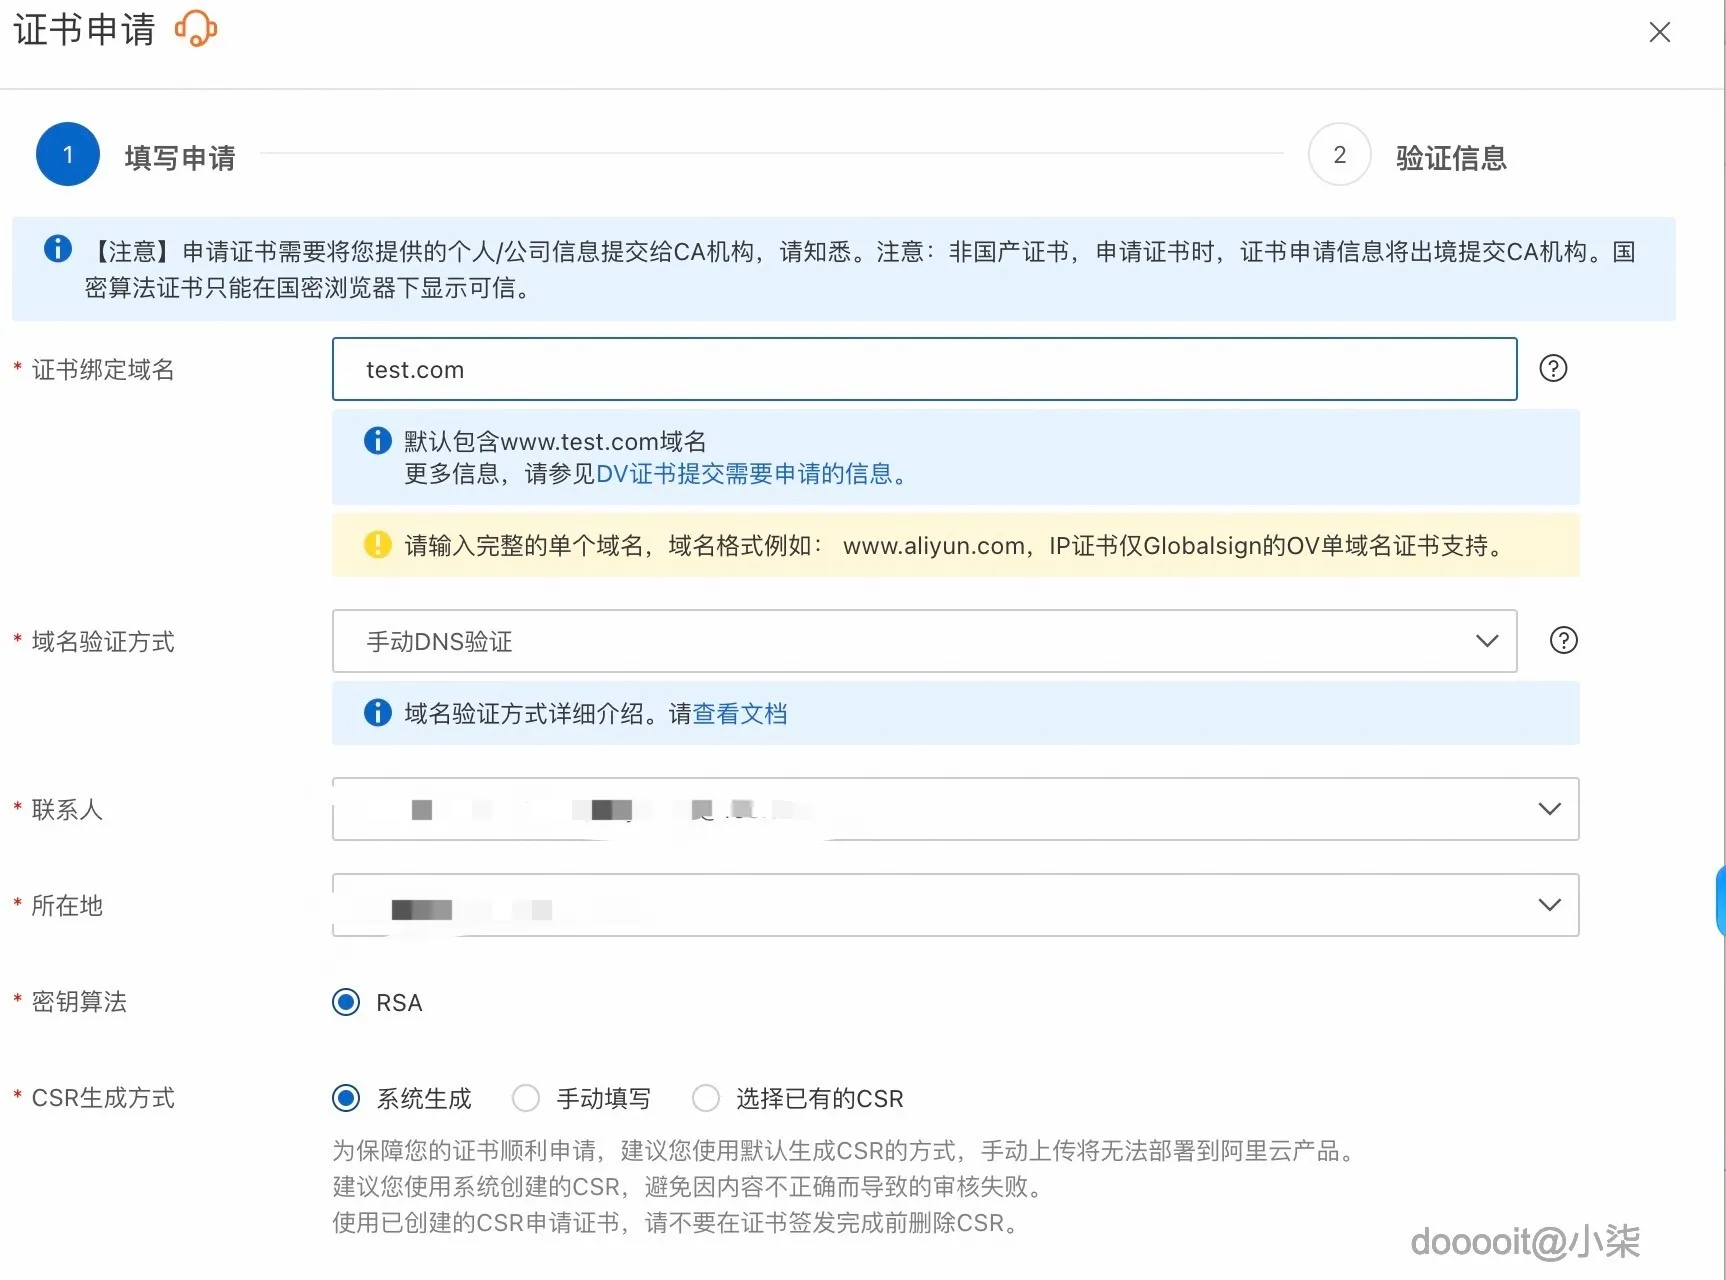
Task: Click the scrollbar on the right edge
Action: tap(1720, 900)
